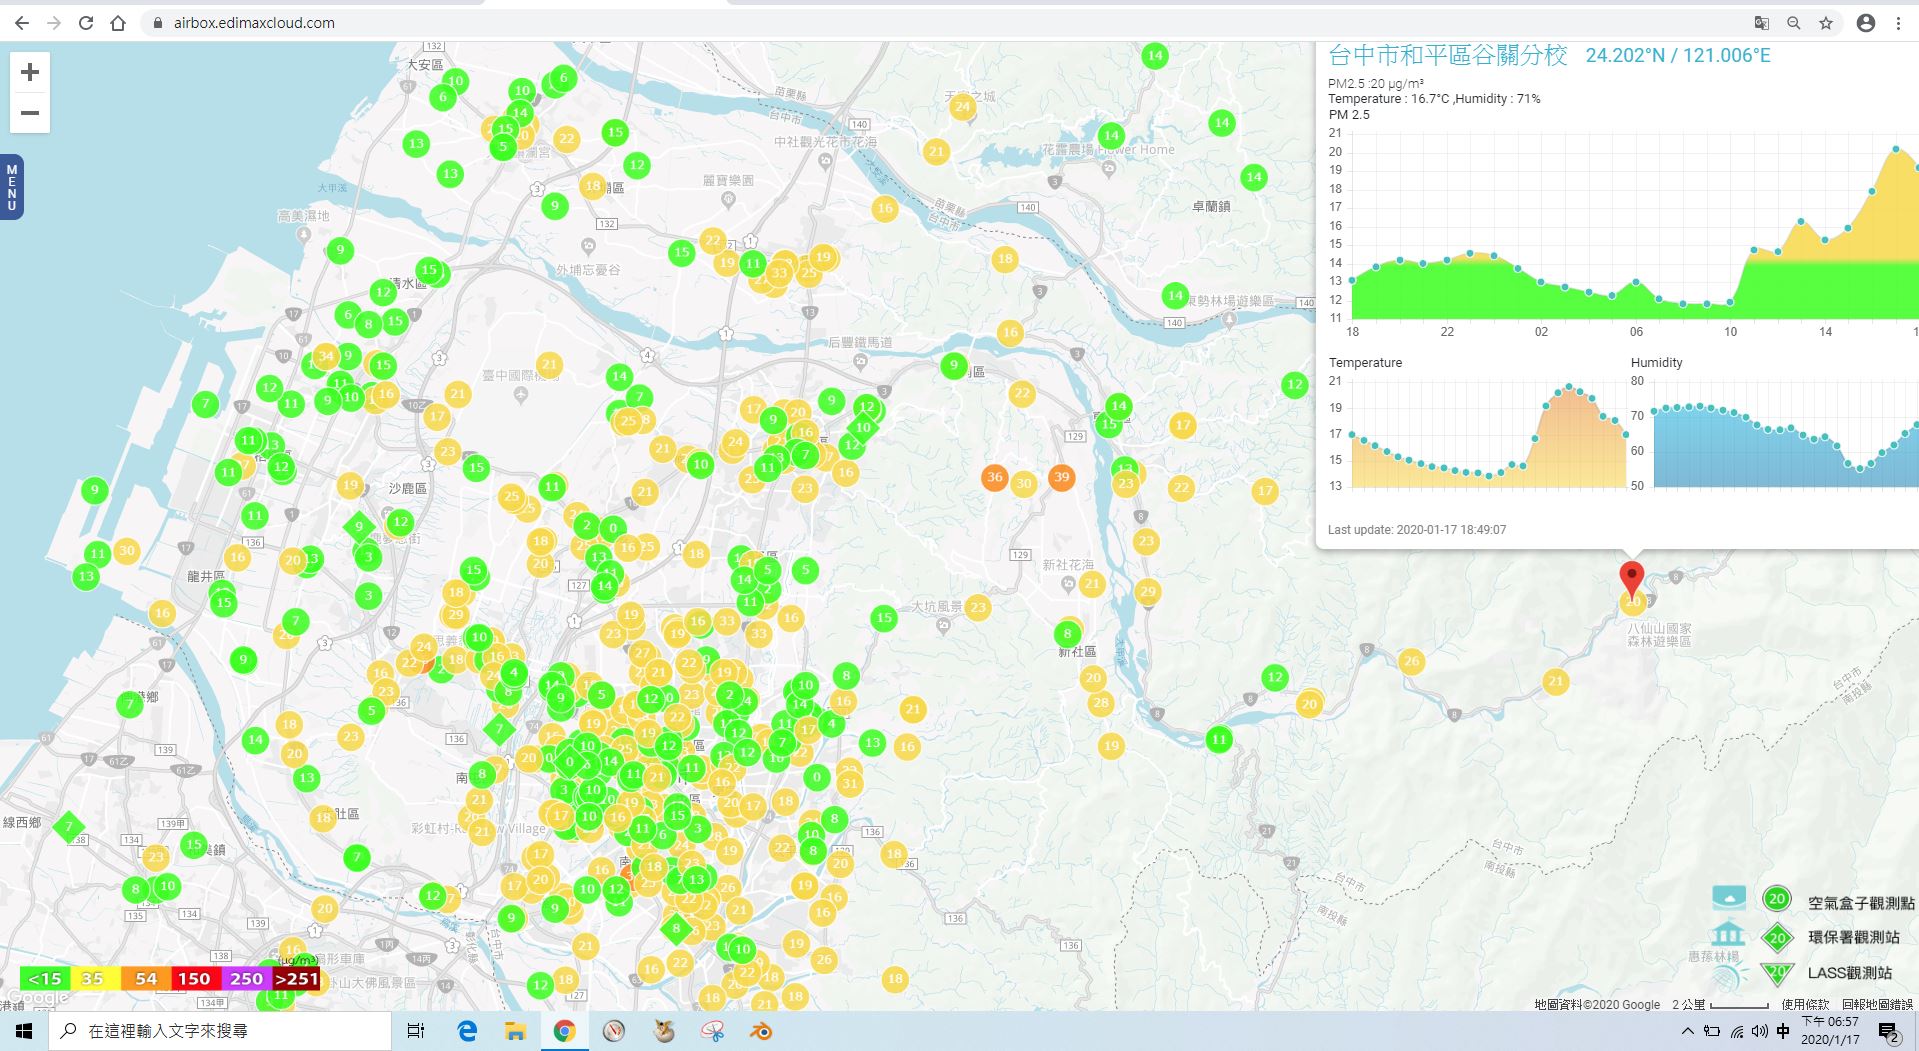Click the coordinates 24.202°N / 121.006°E

(1678, 55)
